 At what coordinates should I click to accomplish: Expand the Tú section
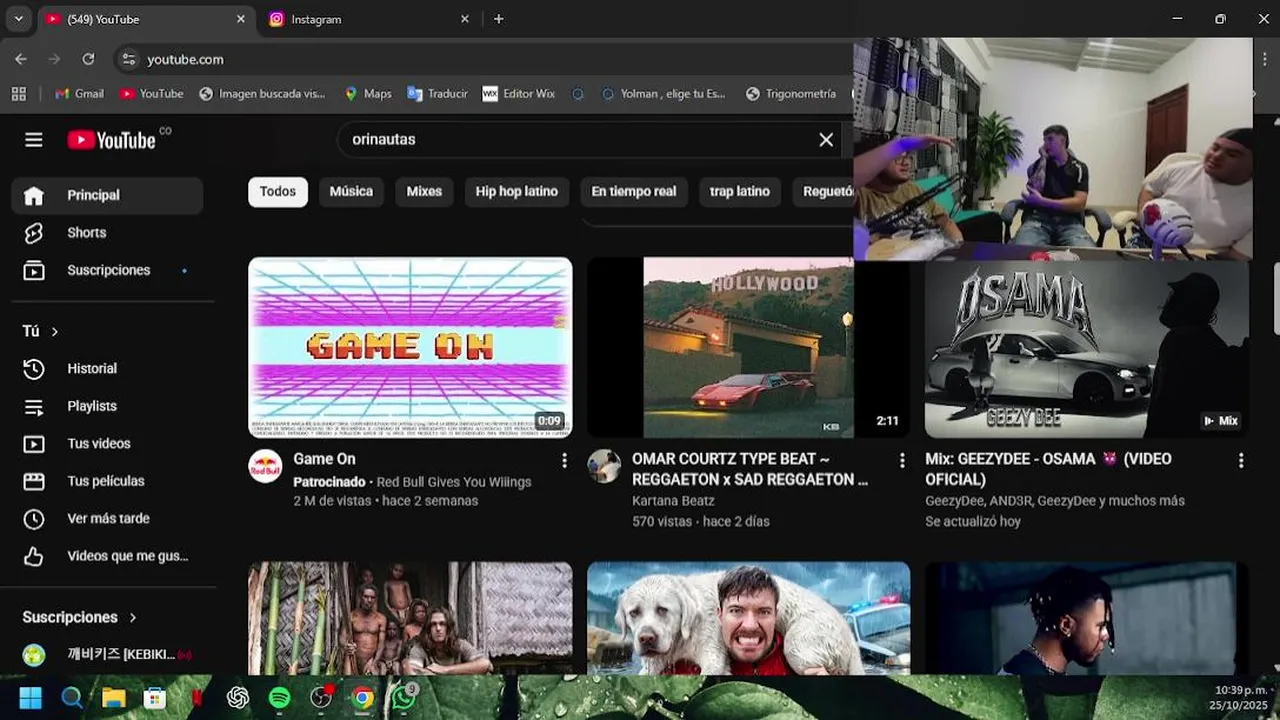click(41, 331)
